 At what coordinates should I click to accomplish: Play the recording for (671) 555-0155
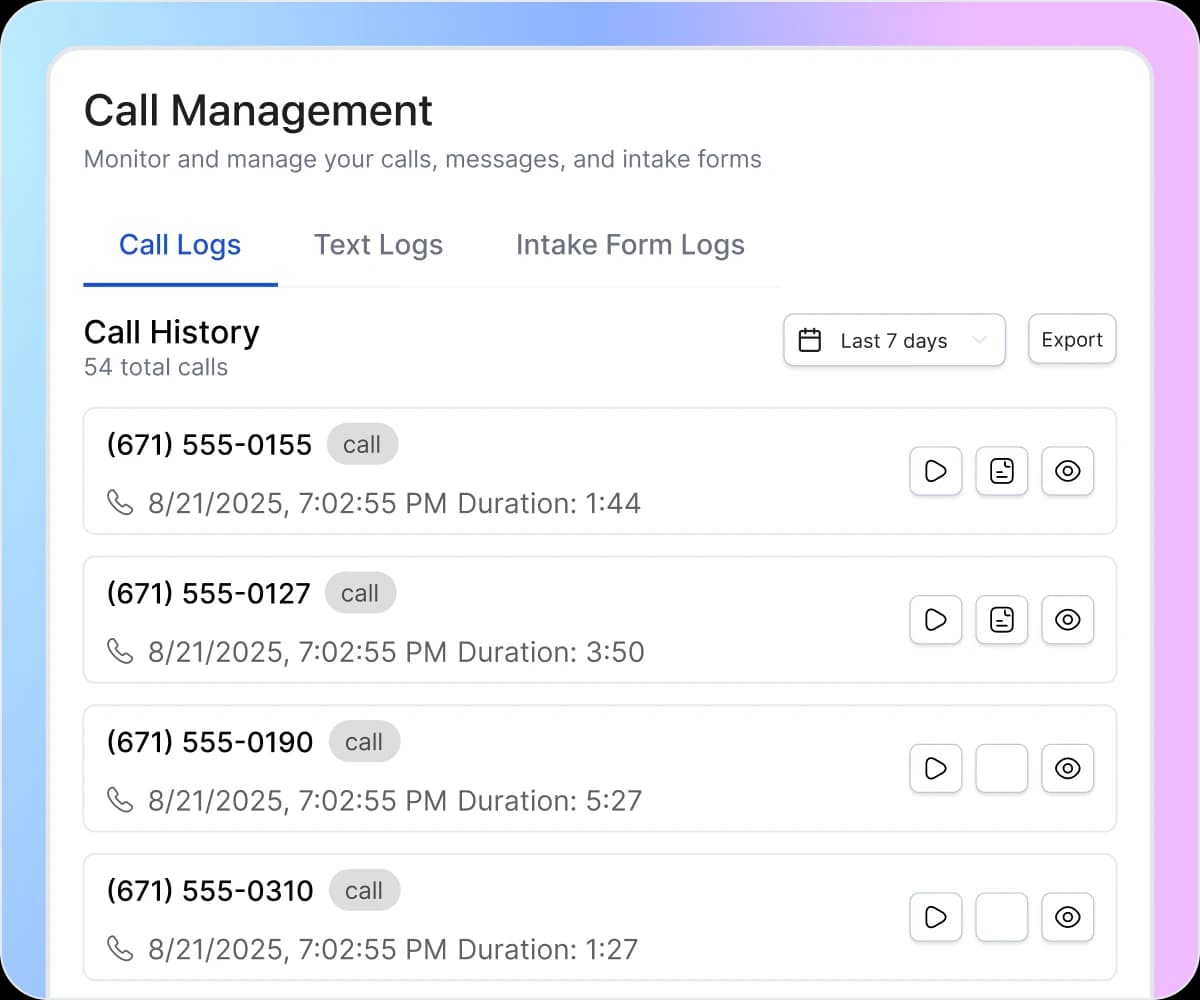(x=935, y=471)
